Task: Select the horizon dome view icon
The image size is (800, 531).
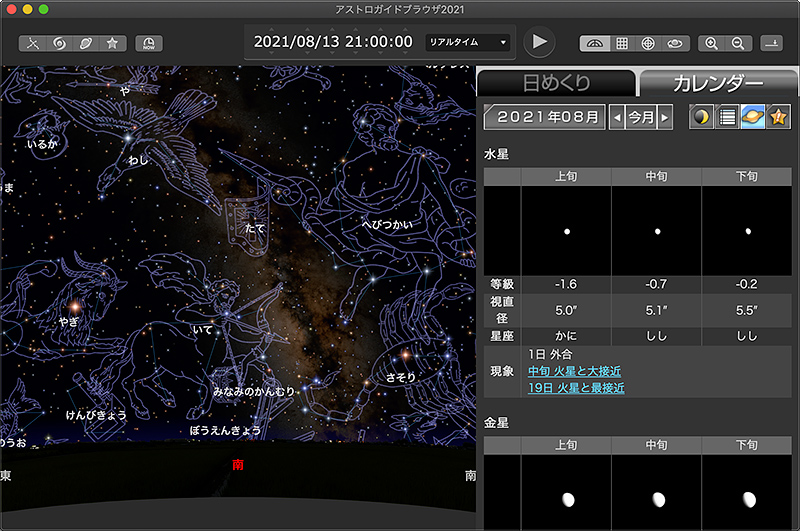Action: pos(595,43)
